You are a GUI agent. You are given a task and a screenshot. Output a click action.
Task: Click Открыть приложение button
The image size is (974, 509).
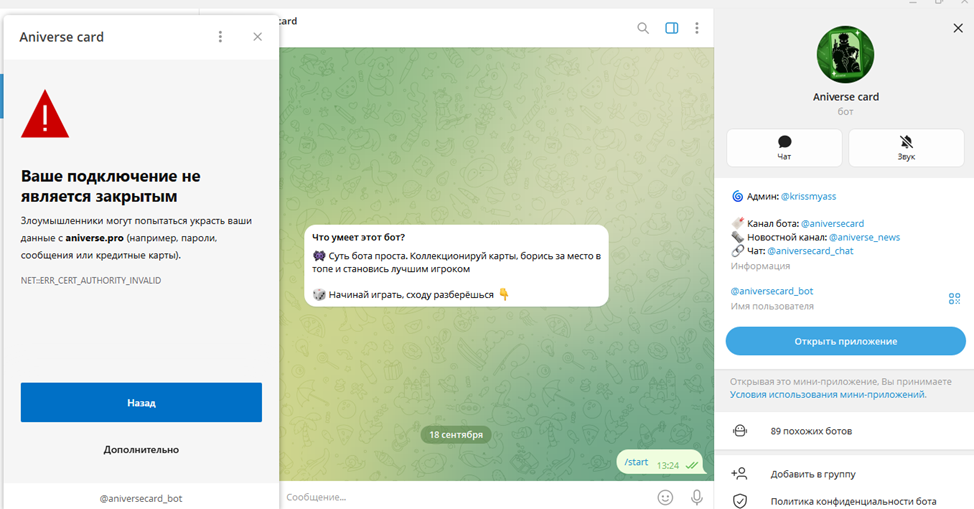pyautogui.click(x=845, y=341)
